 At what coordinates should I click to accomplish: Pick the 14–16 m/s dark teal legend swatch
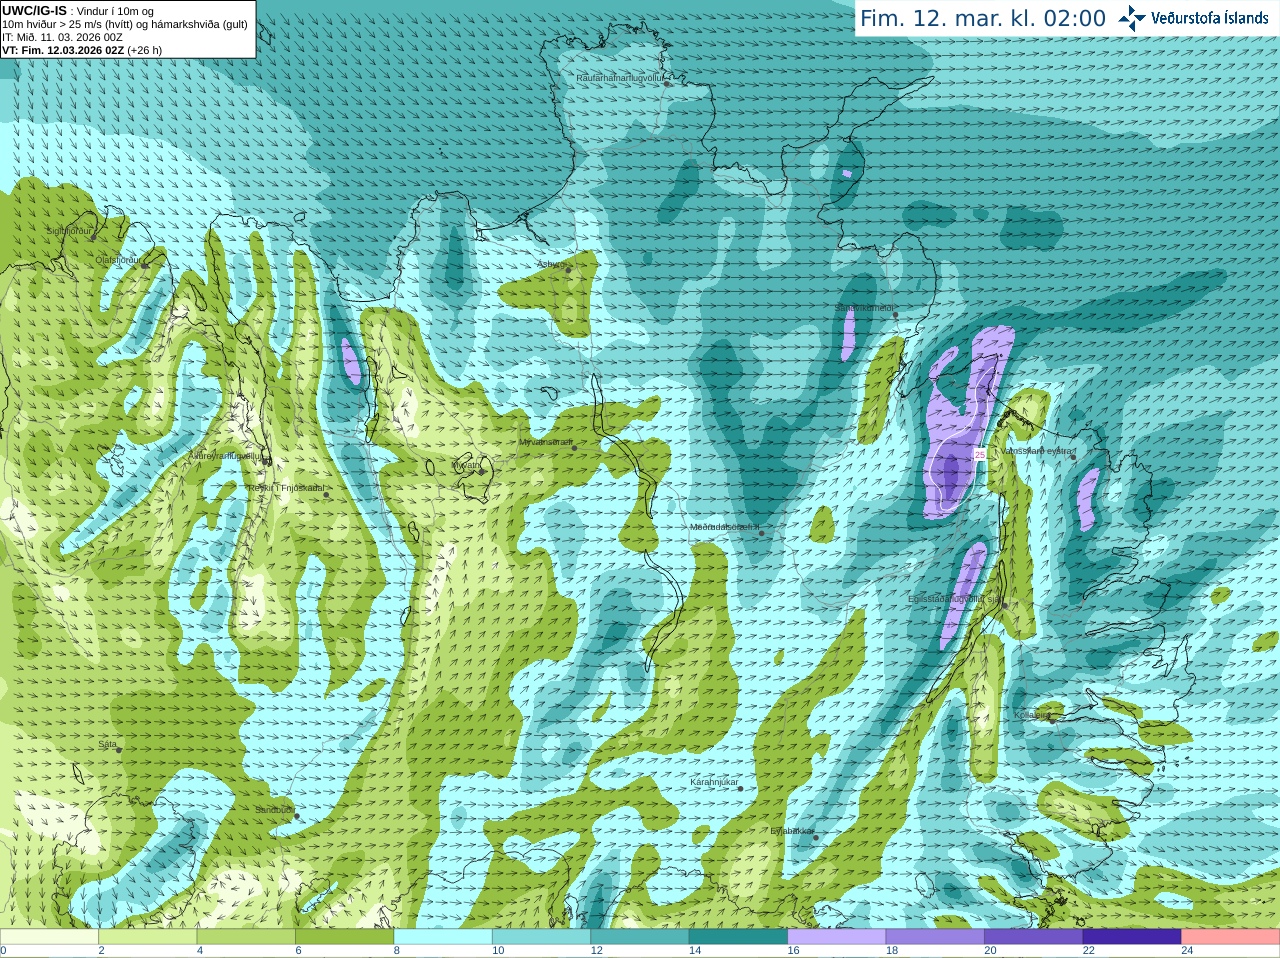(738, 937)
